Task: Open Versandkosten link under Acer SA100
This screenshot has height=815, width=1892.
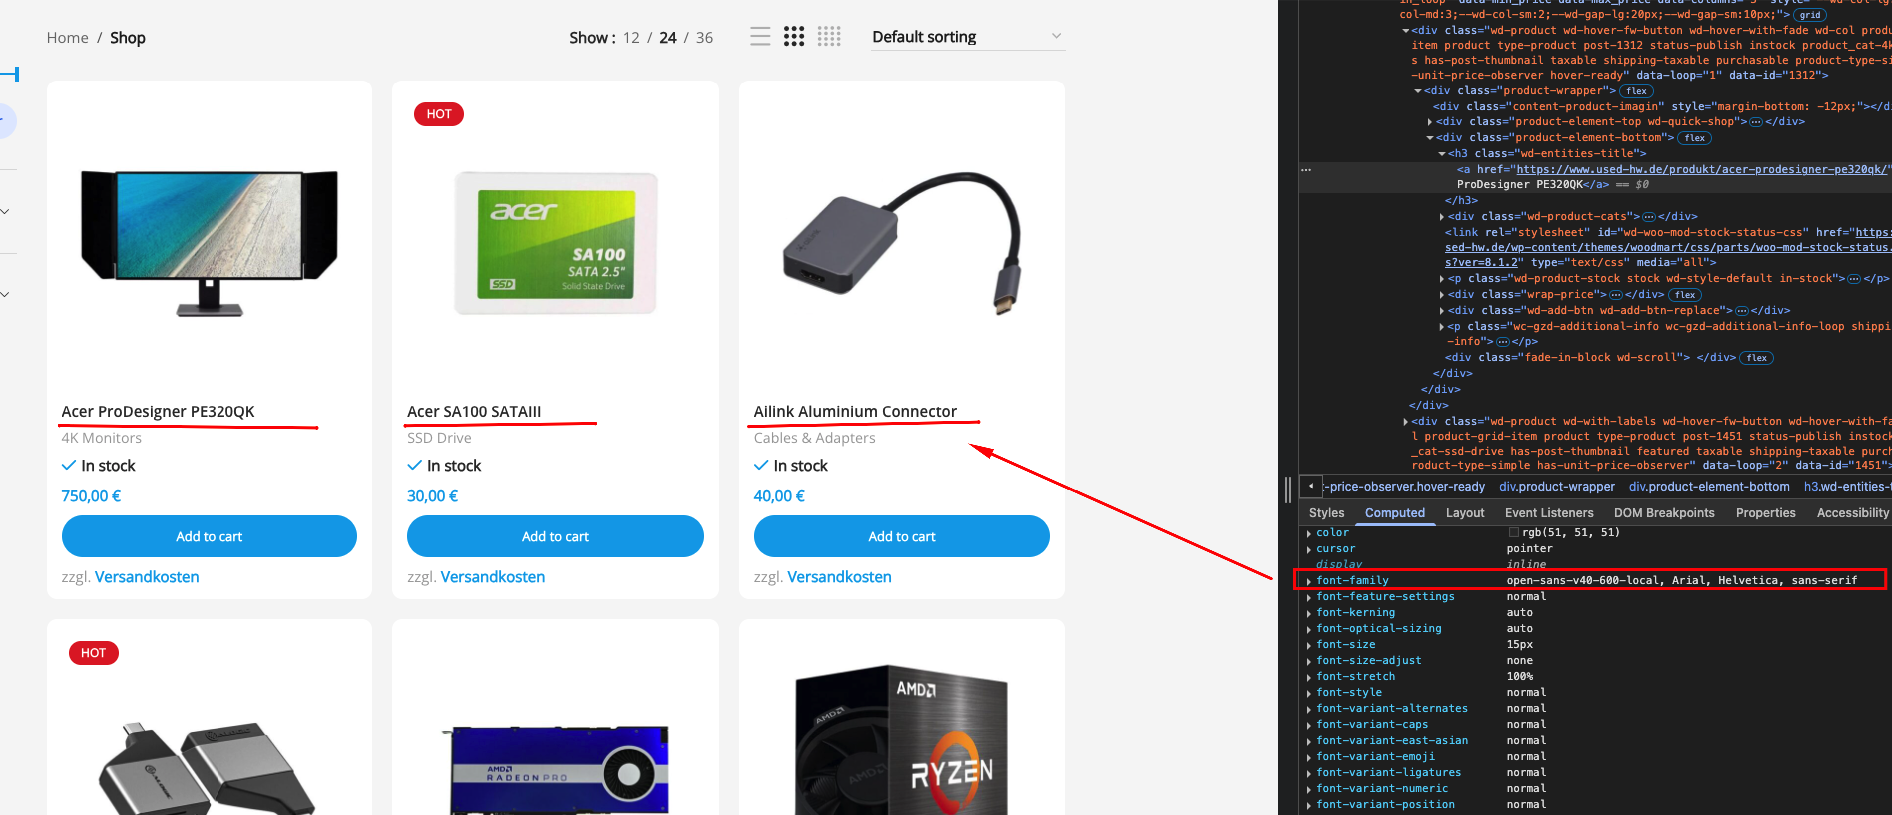Action: coord(493,577)
